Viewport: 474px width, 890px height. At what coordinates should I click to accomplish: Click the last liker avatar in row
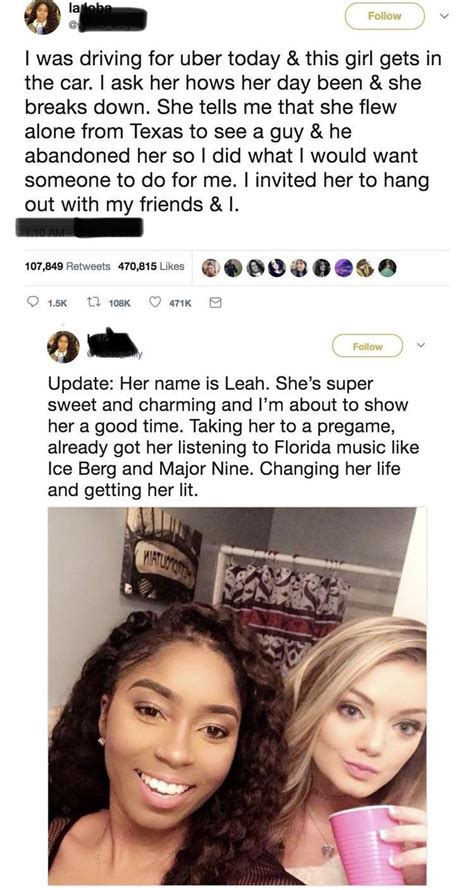click(x=387, y=268)
